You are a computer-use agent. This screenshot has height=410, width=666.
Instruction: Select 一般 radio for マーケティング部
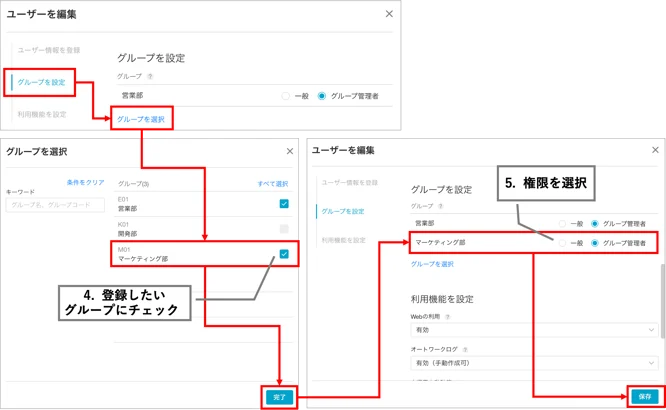562,243
